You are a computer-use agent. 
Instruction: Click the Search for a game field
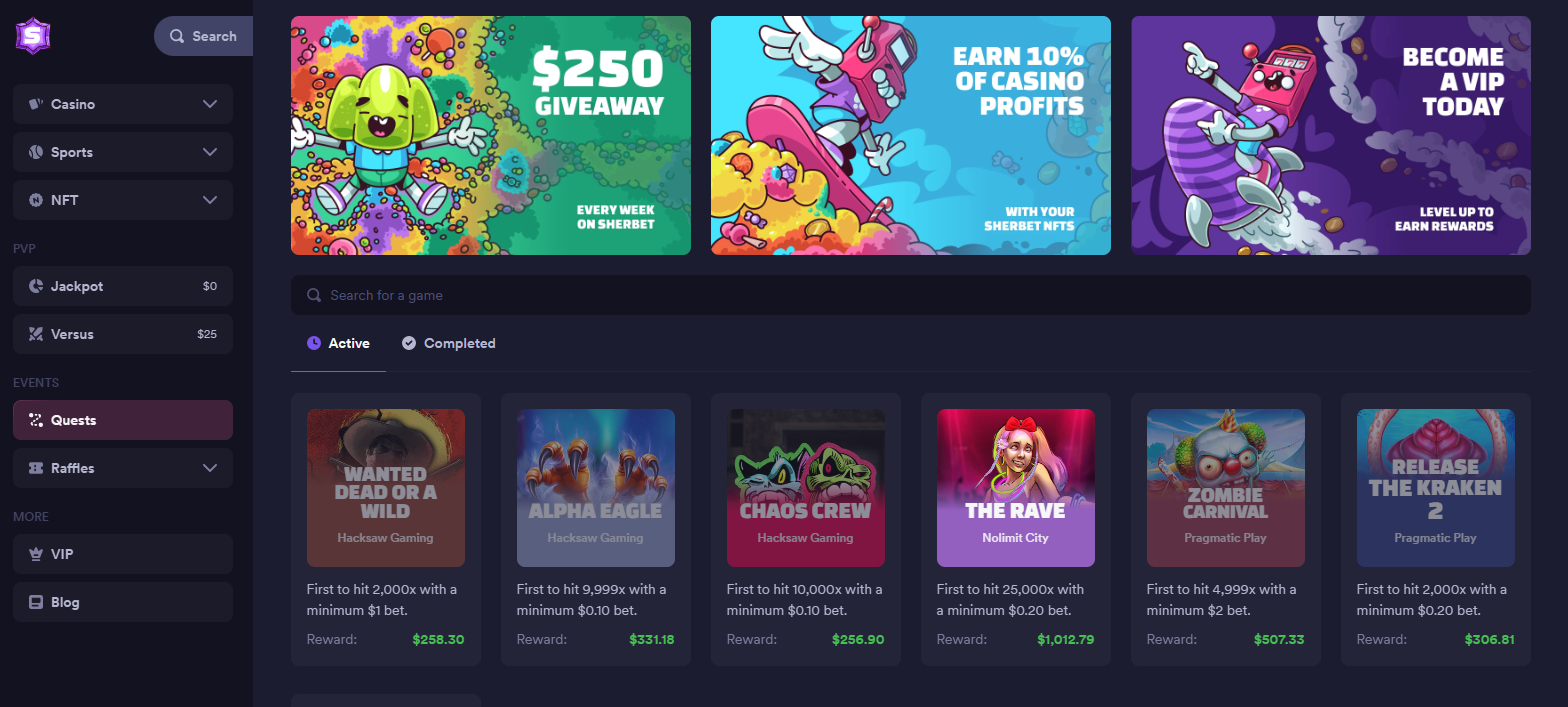910,295
